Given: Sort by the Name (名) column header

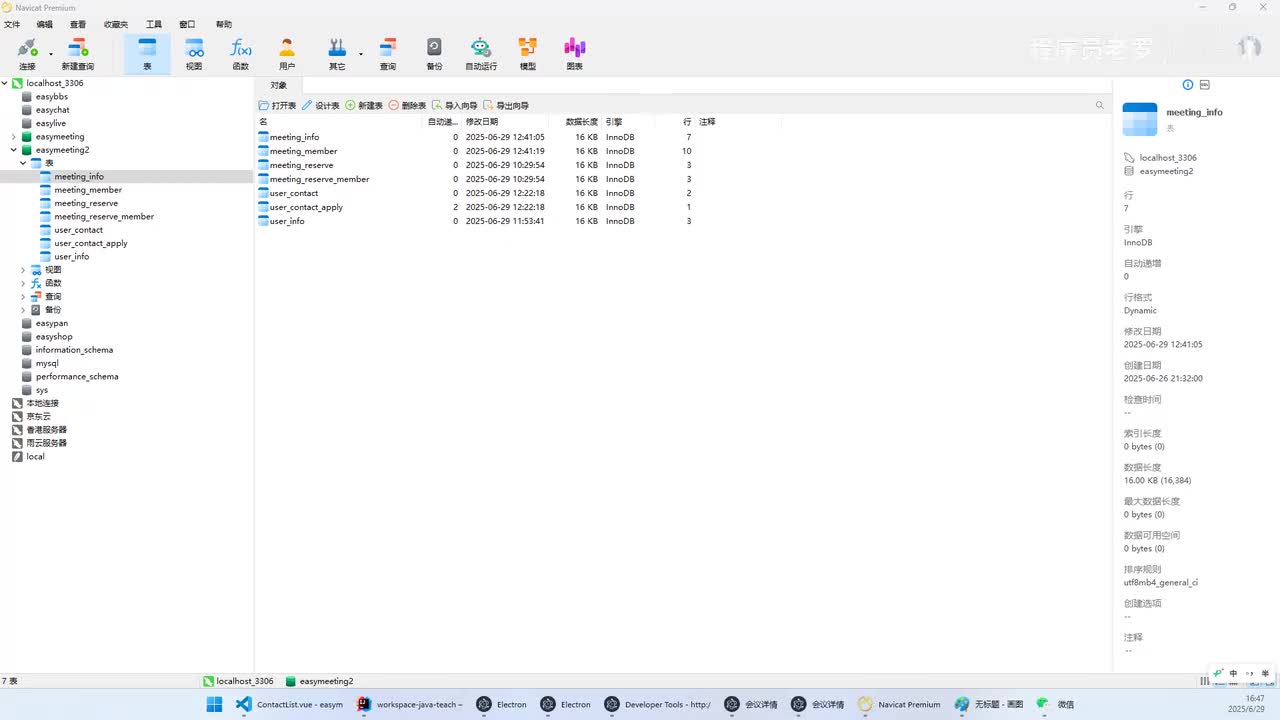Looking at the screenshot, I should 263,122.
